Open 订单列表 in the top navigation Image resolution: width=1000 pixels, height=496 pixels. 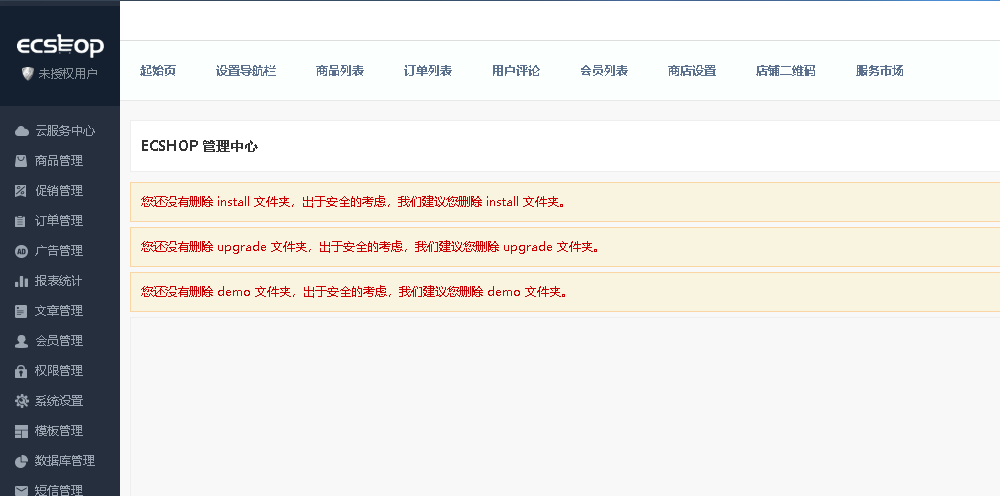[x=428, y=71]
